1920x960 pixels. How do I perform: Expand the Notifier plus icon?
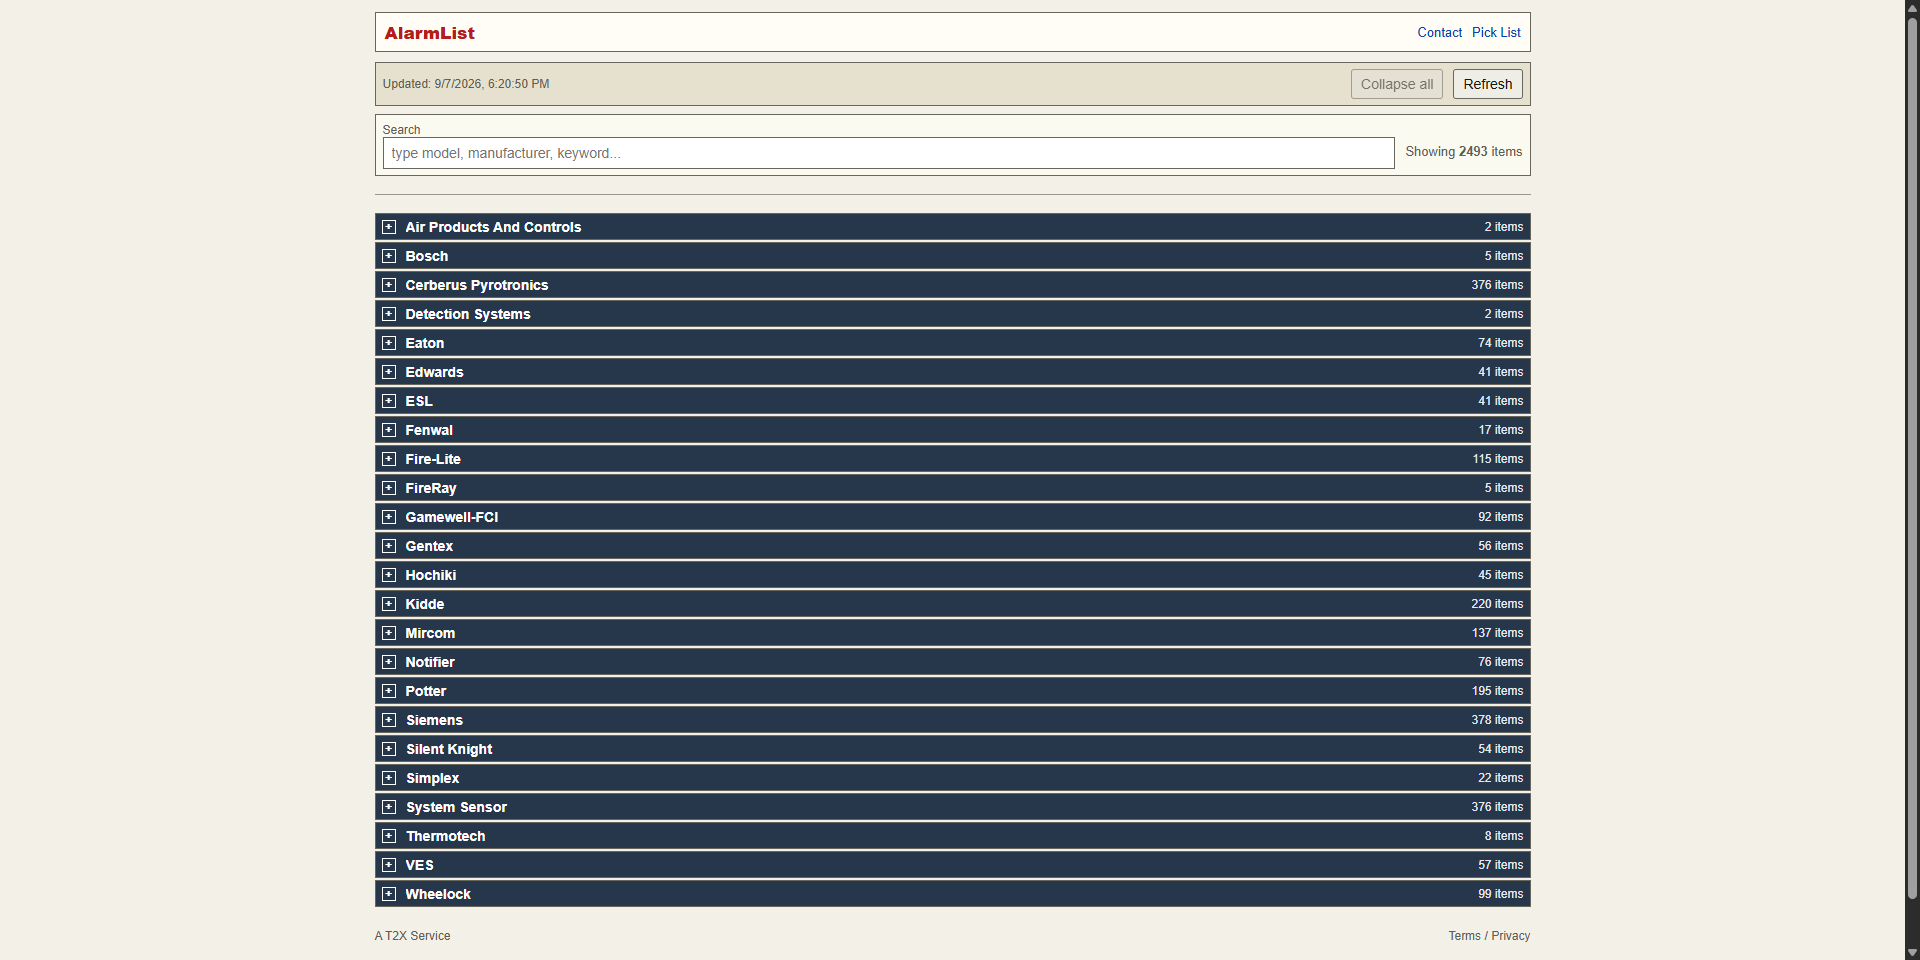[x=389, y=662]
